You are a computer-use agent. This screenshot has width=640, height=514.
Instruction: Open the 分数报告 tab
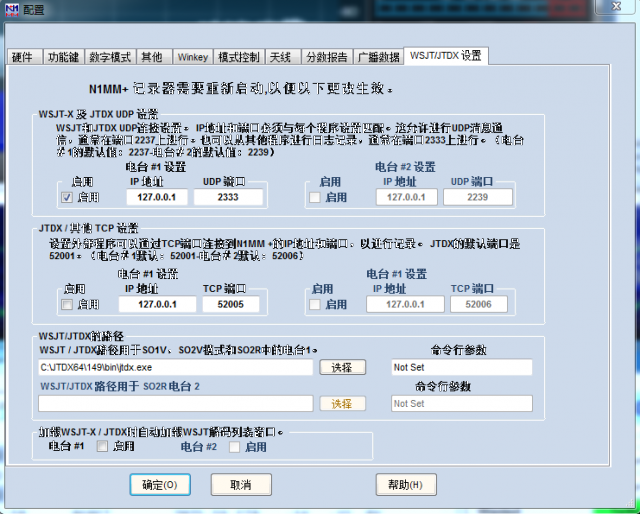[327, 57]
